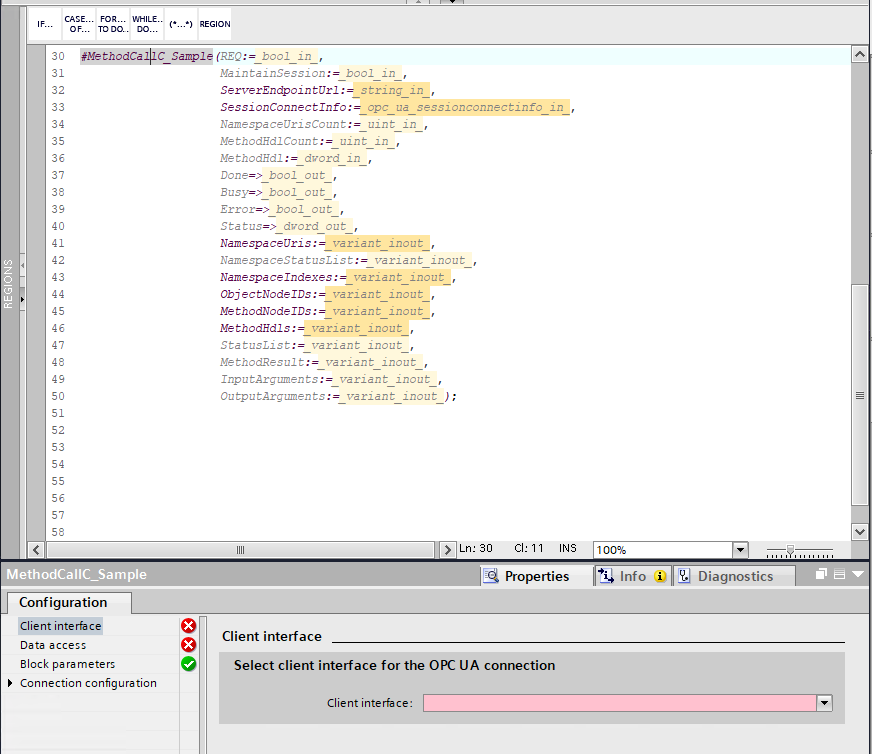This screenshot has width=872, height=754.
Task: Insert a FOR TO DO loop snippet
Action: [112, 24]
